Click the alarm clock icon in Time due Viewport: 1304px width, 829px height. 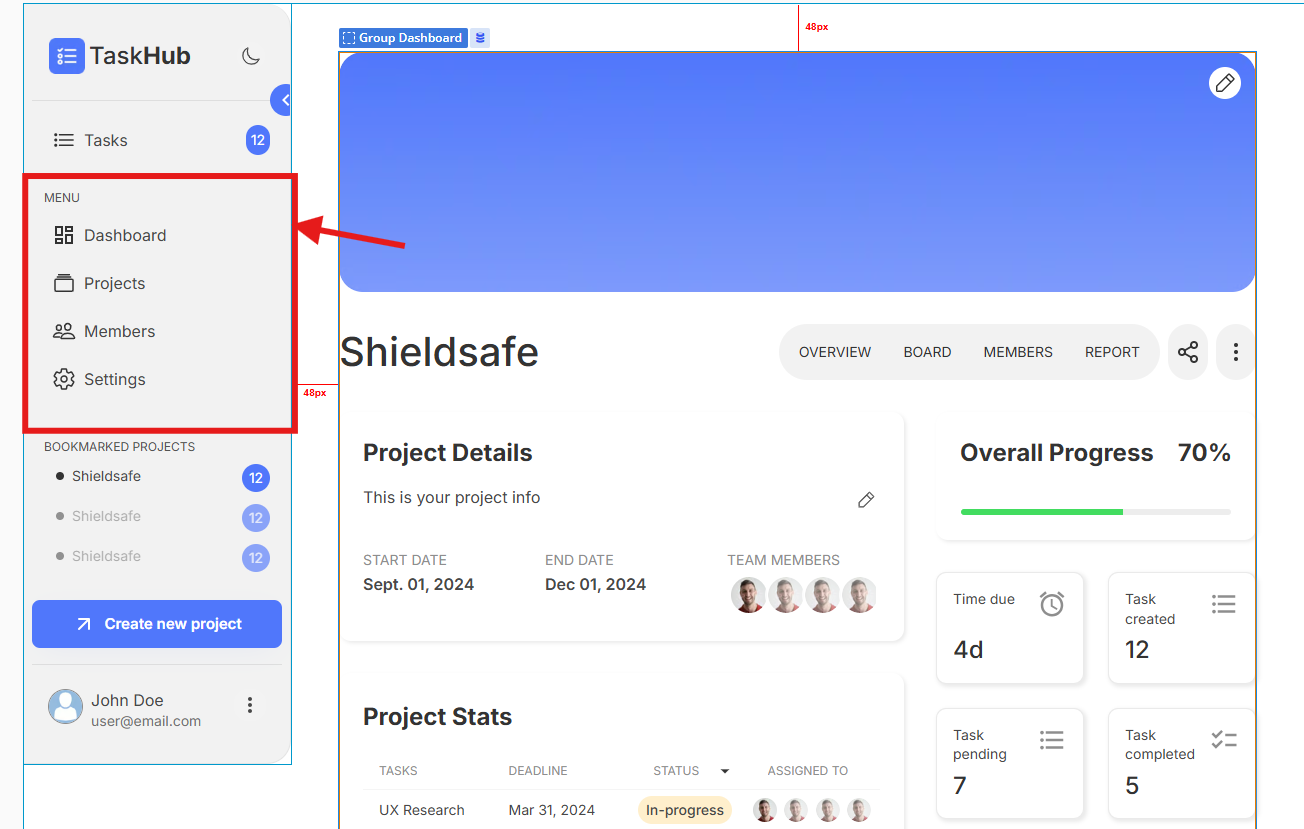pyautogui.click(x=1052, y=604)
